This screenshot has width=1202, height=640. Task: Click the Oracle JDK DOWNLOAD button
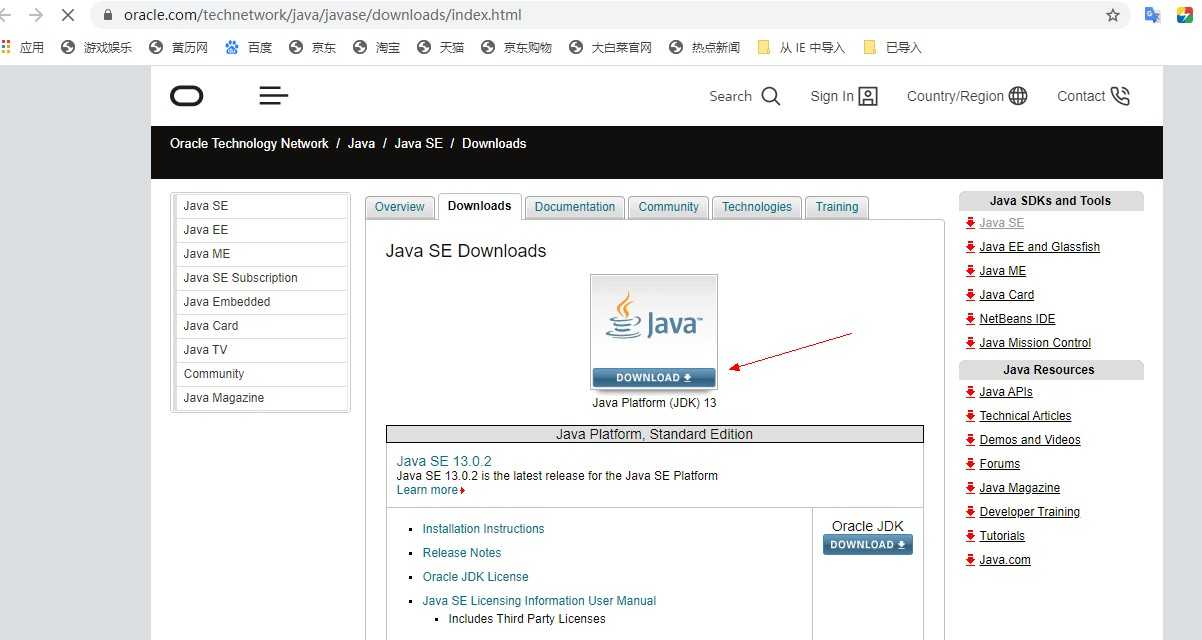[x=868, y=544]
